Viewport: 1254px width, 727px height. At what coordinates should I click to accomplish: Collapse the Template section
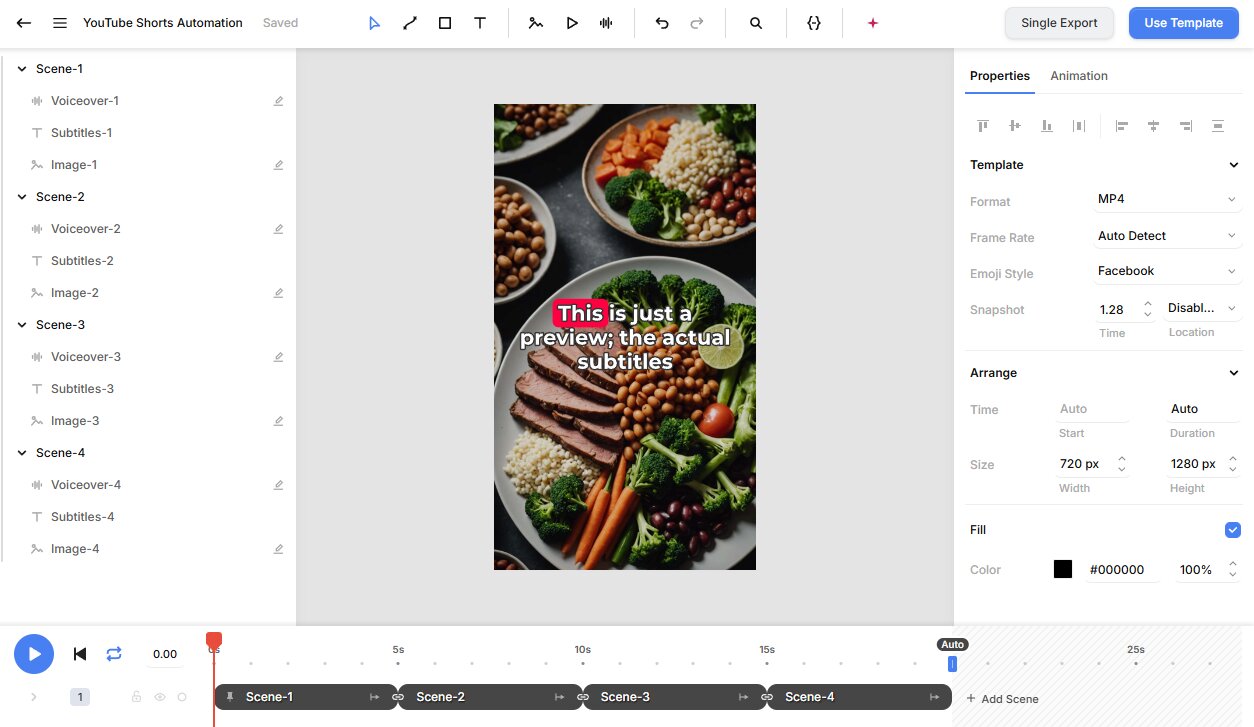[1234, 165]
